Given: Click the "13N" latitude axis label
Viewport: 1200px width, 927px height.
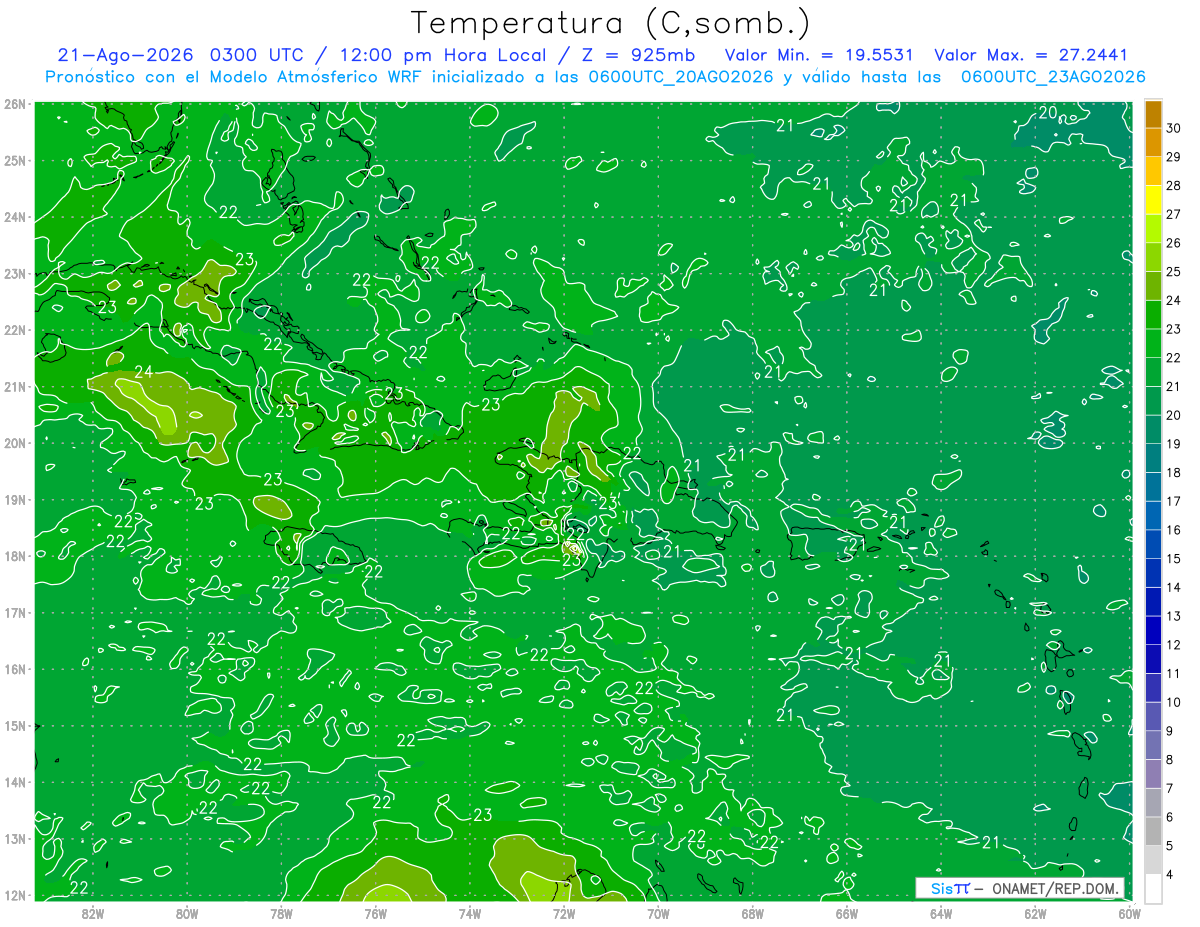Looking at the screenshot, I should pyautogui.click(x=16, y=838).
